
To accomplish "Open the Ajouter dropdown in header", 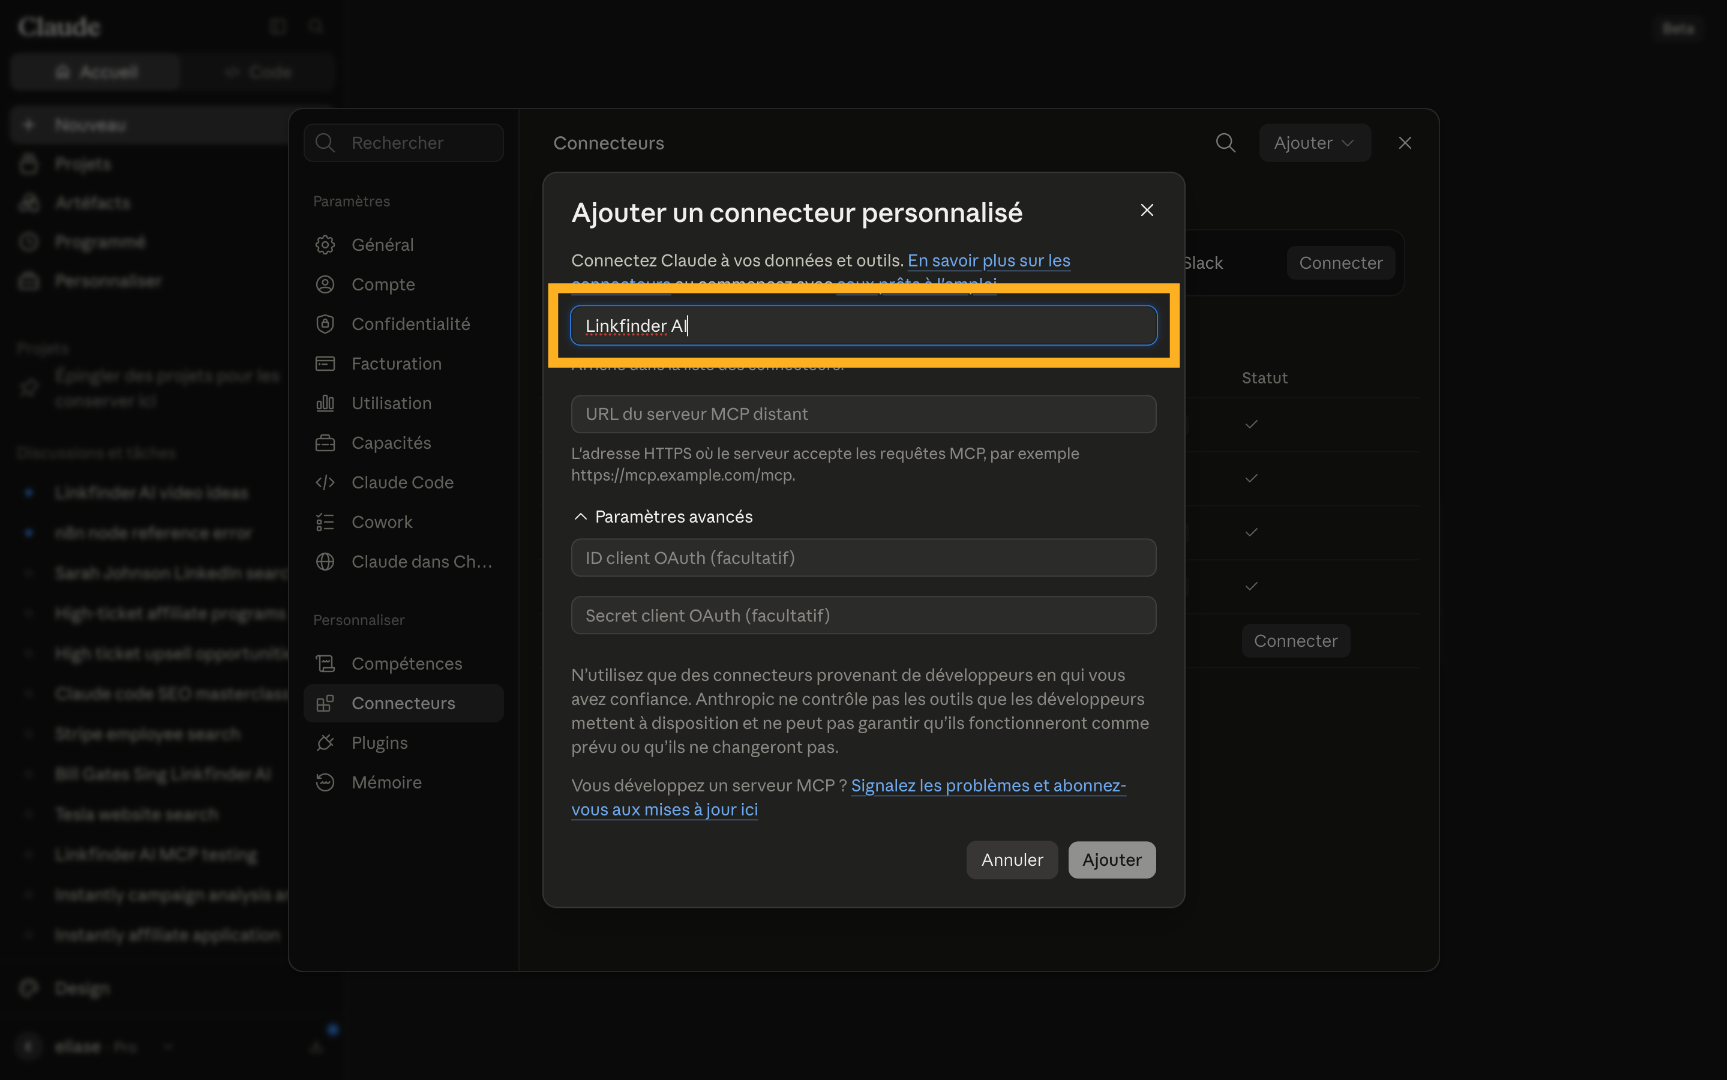I will coord(1314,143).
